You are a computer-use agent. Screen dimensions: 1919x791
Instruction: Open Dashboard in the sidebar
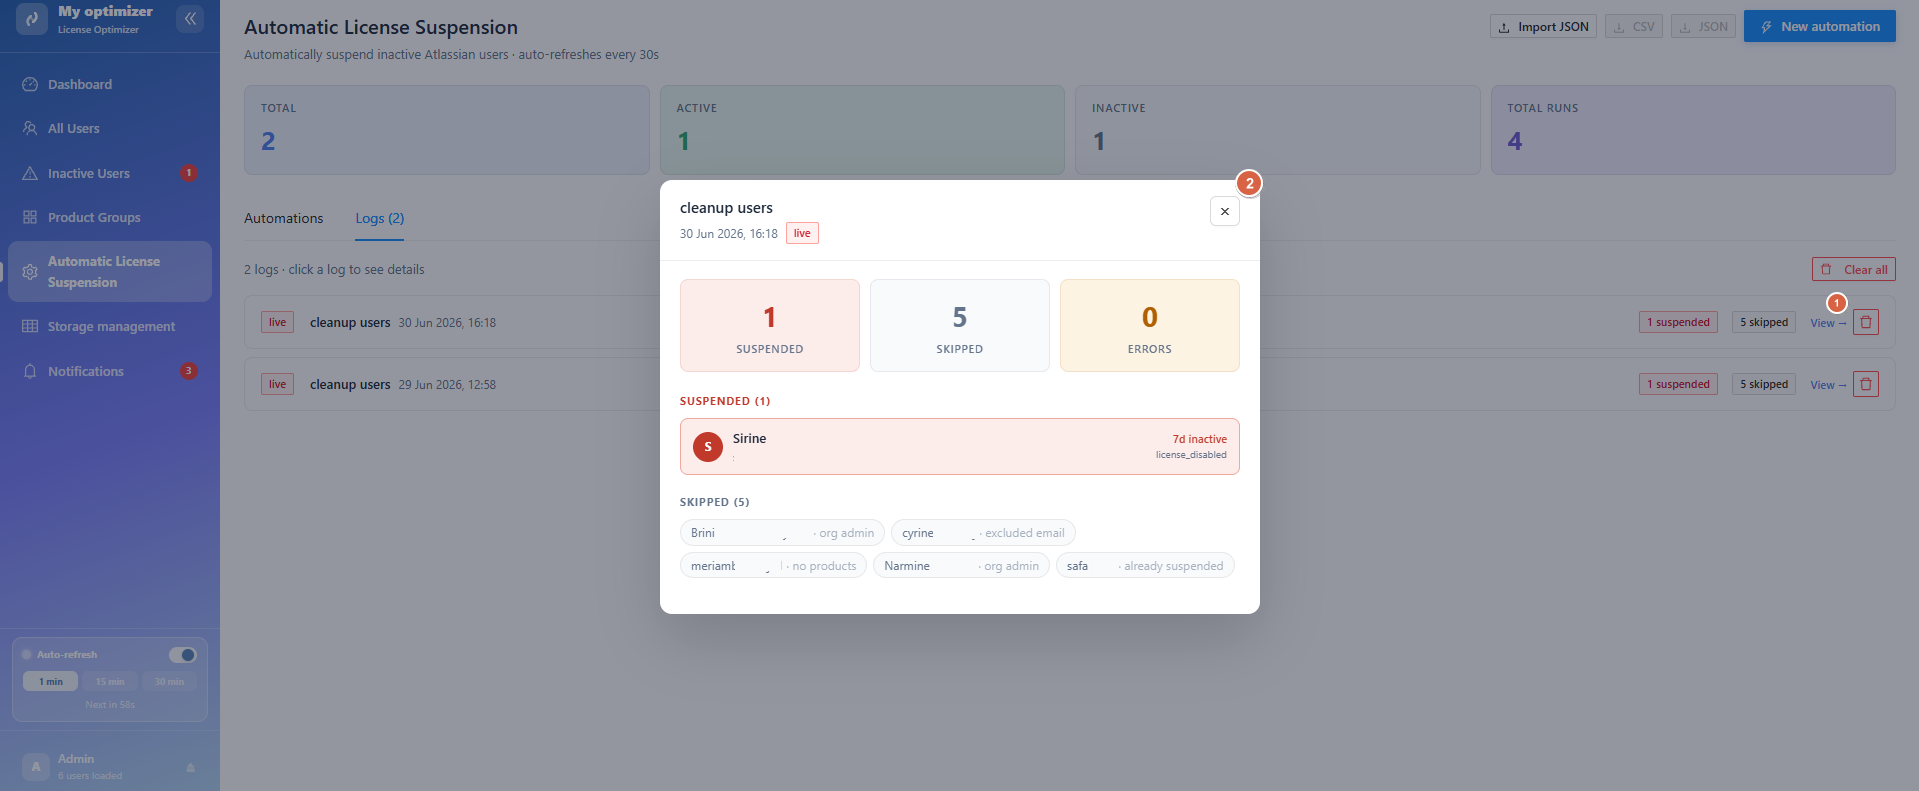(x=110, y=84)
